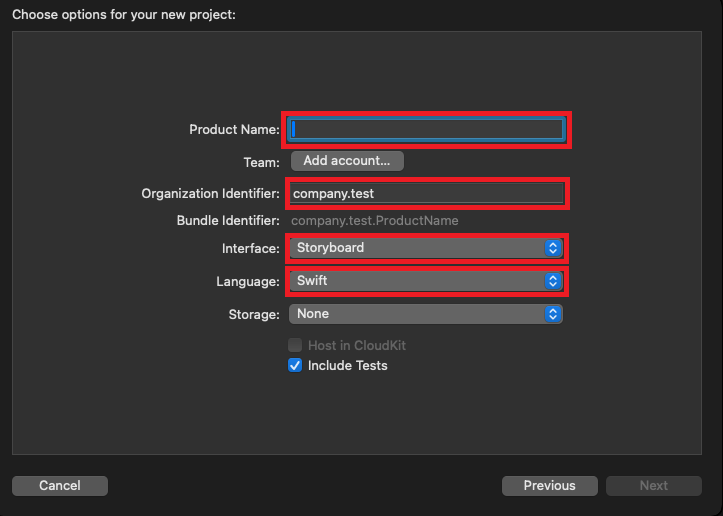Click the Next button
723x516 pixels.
(x=654, y=486)
